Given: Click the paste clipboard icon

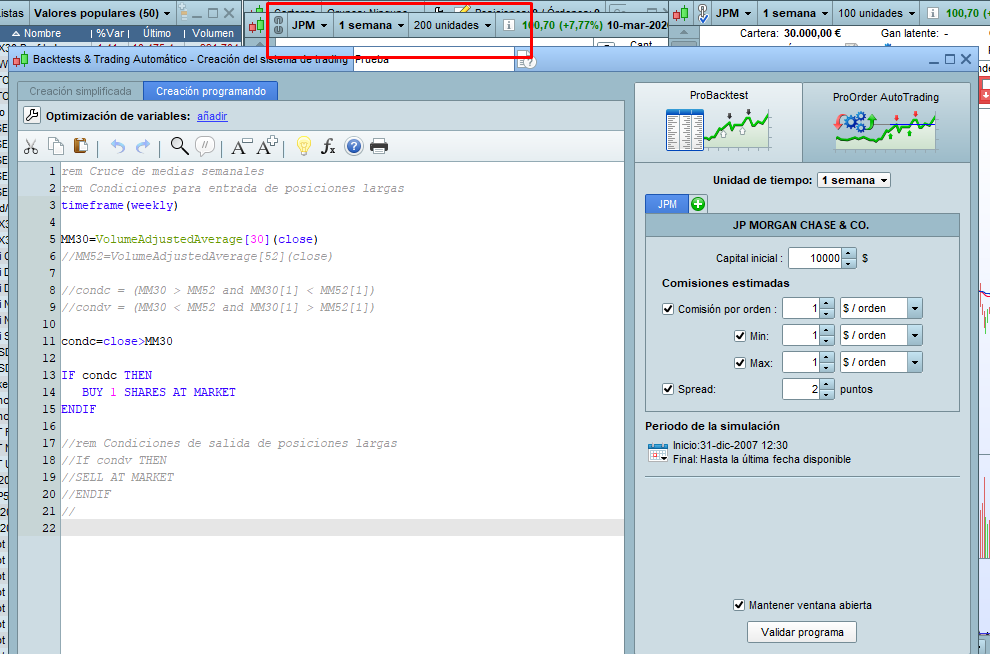Looking at the screenshot, I should point(80,147).
